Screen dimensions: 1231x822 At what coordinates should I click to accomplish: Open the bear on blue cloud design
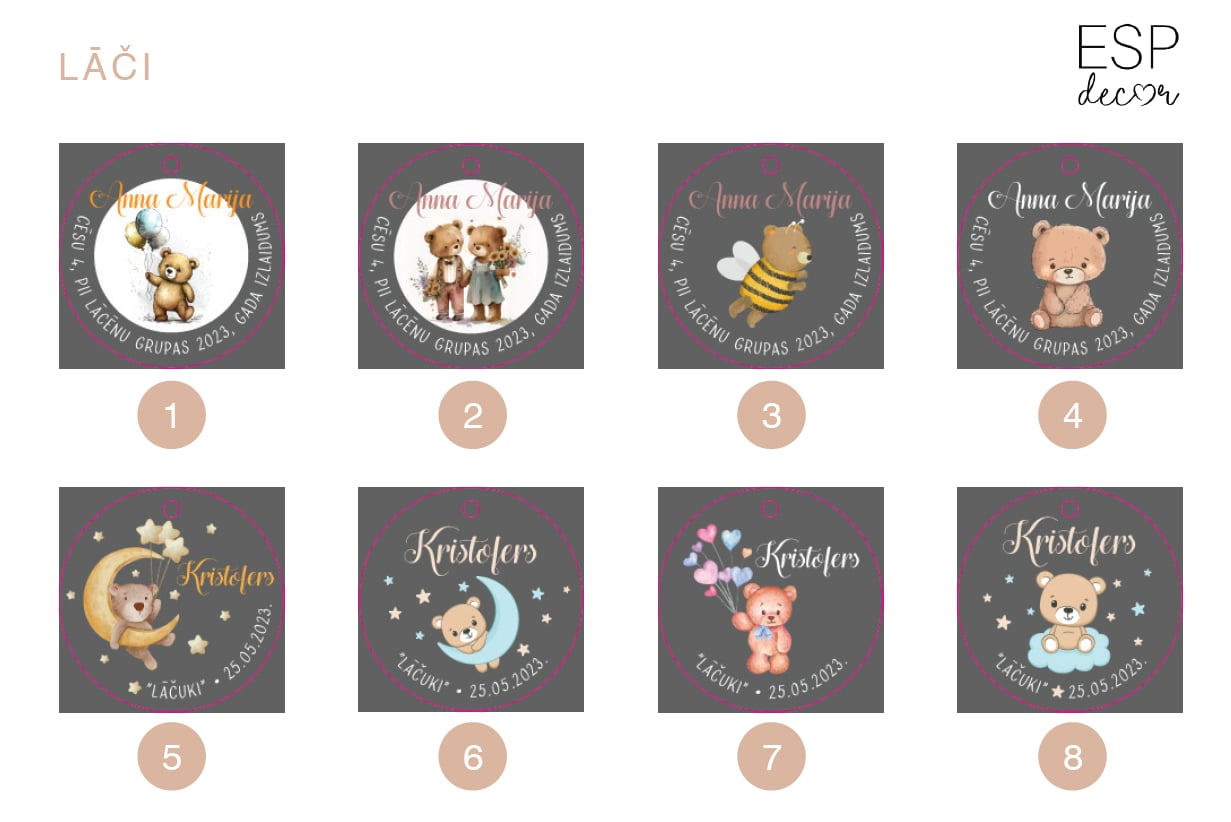point(1070,600)
